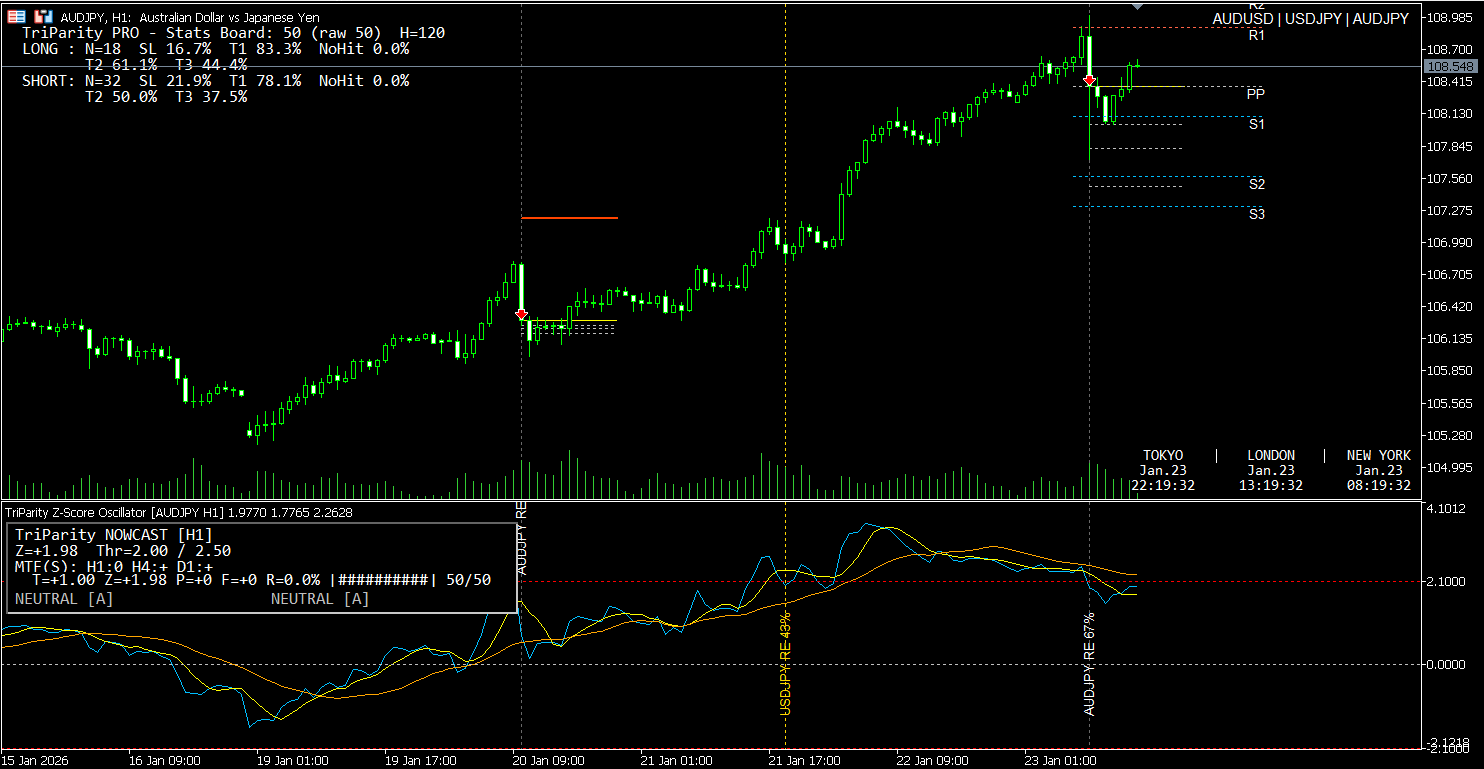Viewport: 1484px width, 769px height.
Task: Open the Depth of Market icon
Action: [x=43, y=17]
